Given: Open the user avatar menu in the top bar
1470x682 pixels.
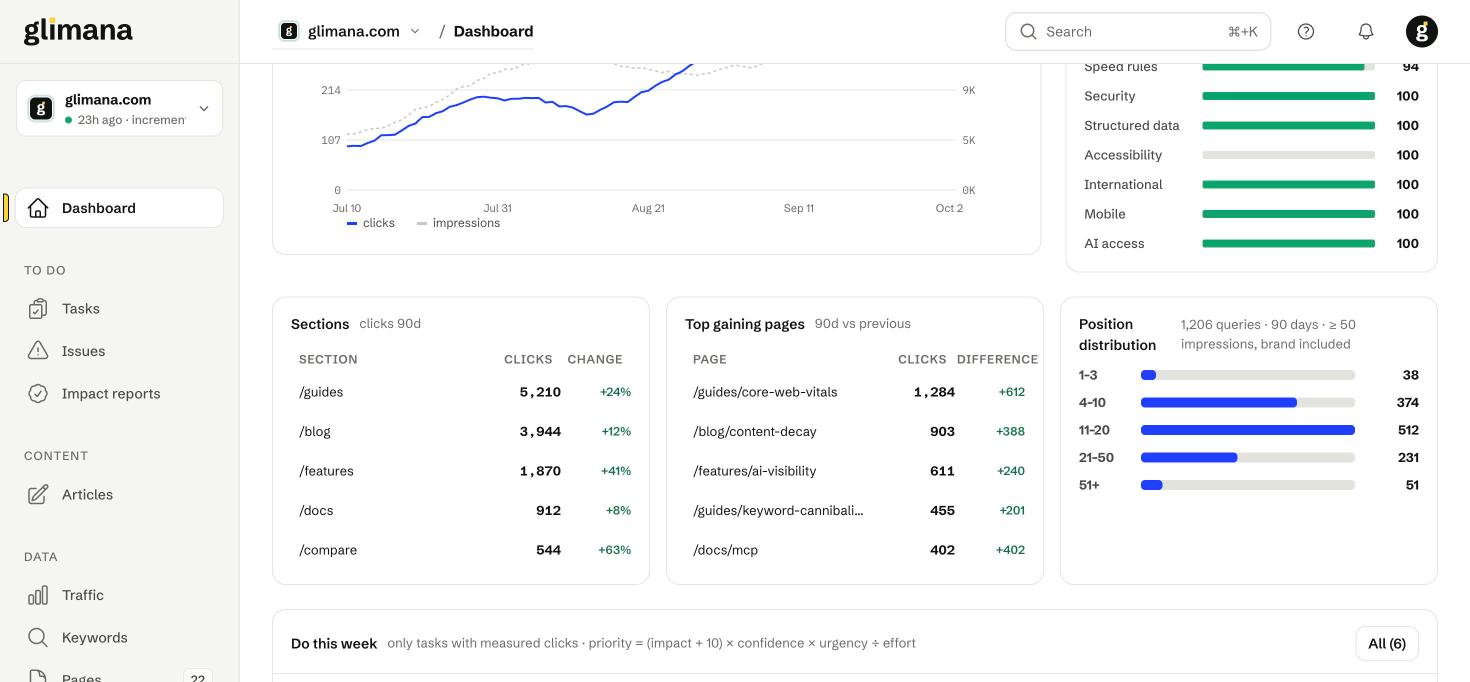Looking at the screenshot, I should 1422,32.
